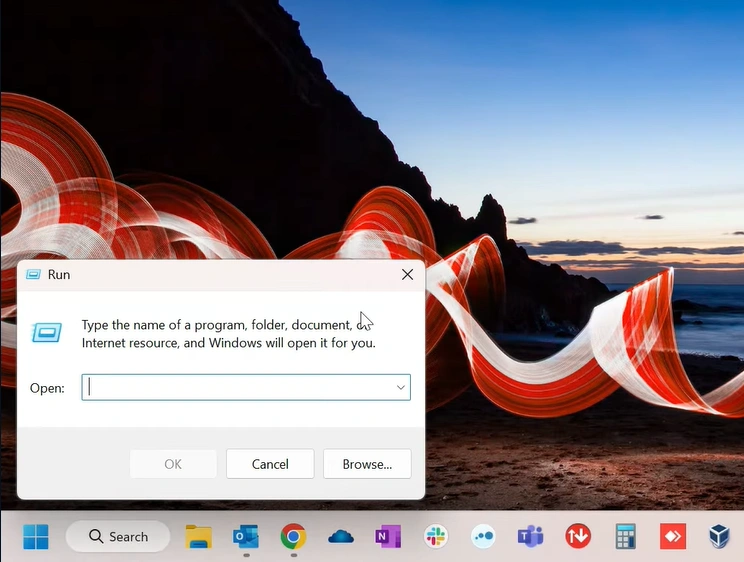Open Calculator from the taskbar
The width and height of the screenshot is (744, 562).
click(x=625, y=536)
